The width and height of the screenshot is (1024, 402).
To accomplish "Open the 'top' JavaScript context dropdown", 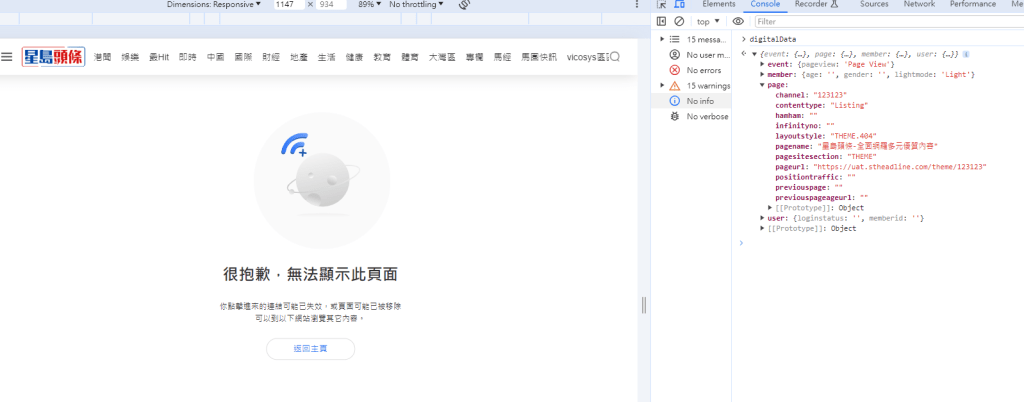I will click(709, 21).
